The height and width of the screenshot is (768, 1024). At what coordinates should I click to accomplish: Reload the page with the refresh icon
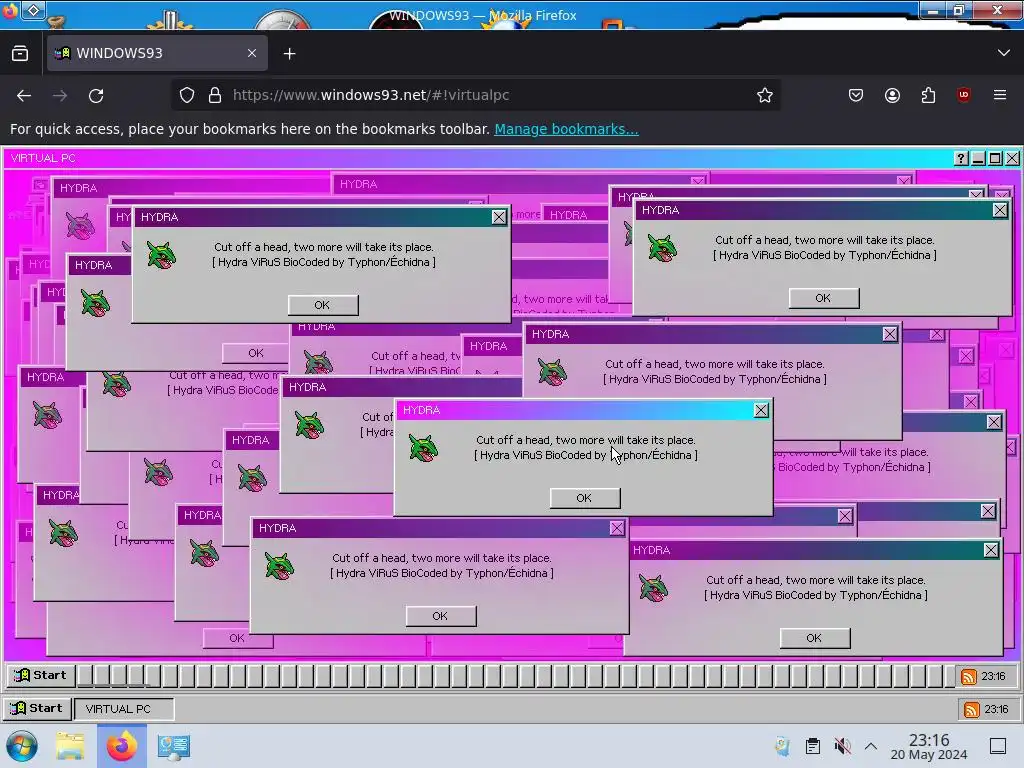[96, 95]
